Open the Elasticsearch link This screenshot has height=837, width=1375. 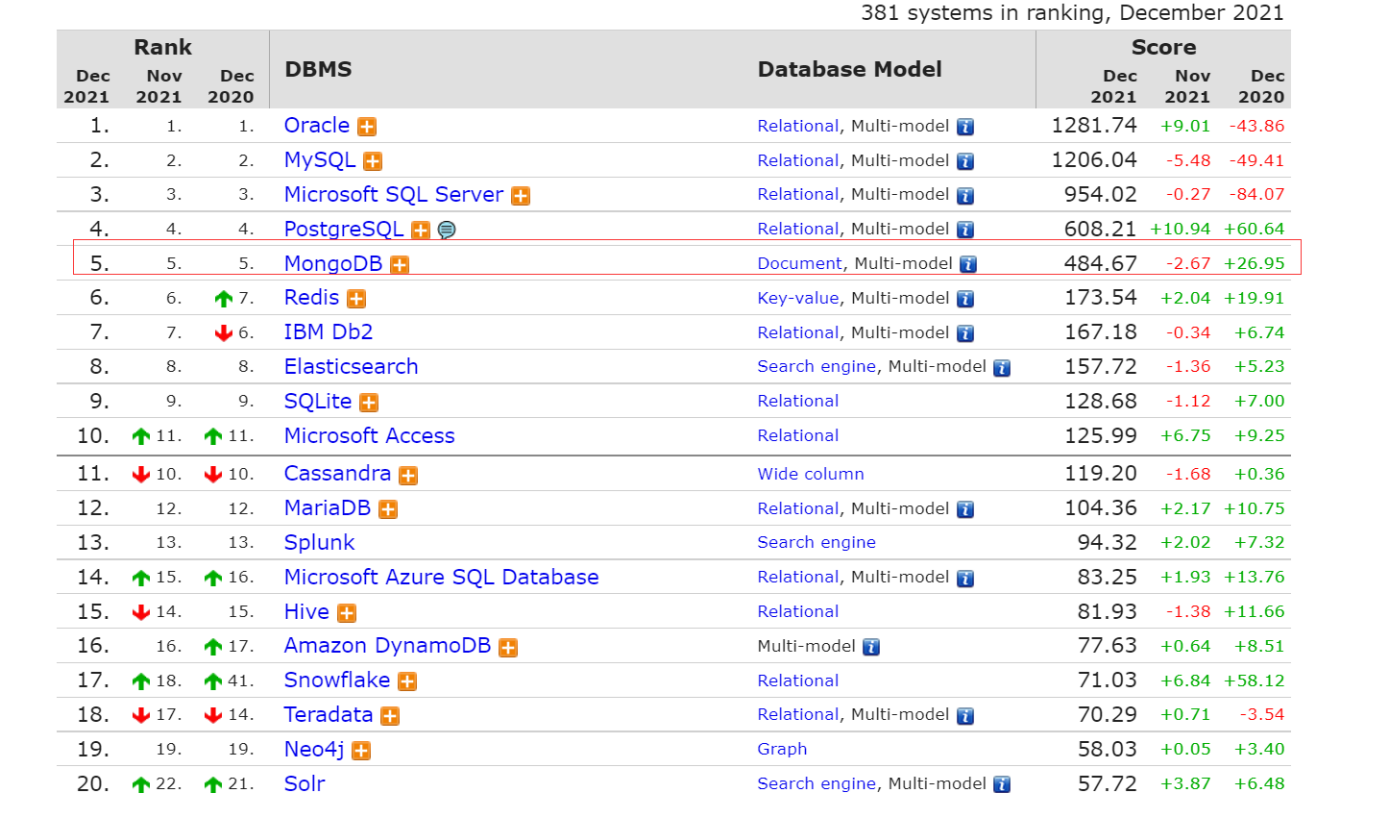[x=351, y=366]
